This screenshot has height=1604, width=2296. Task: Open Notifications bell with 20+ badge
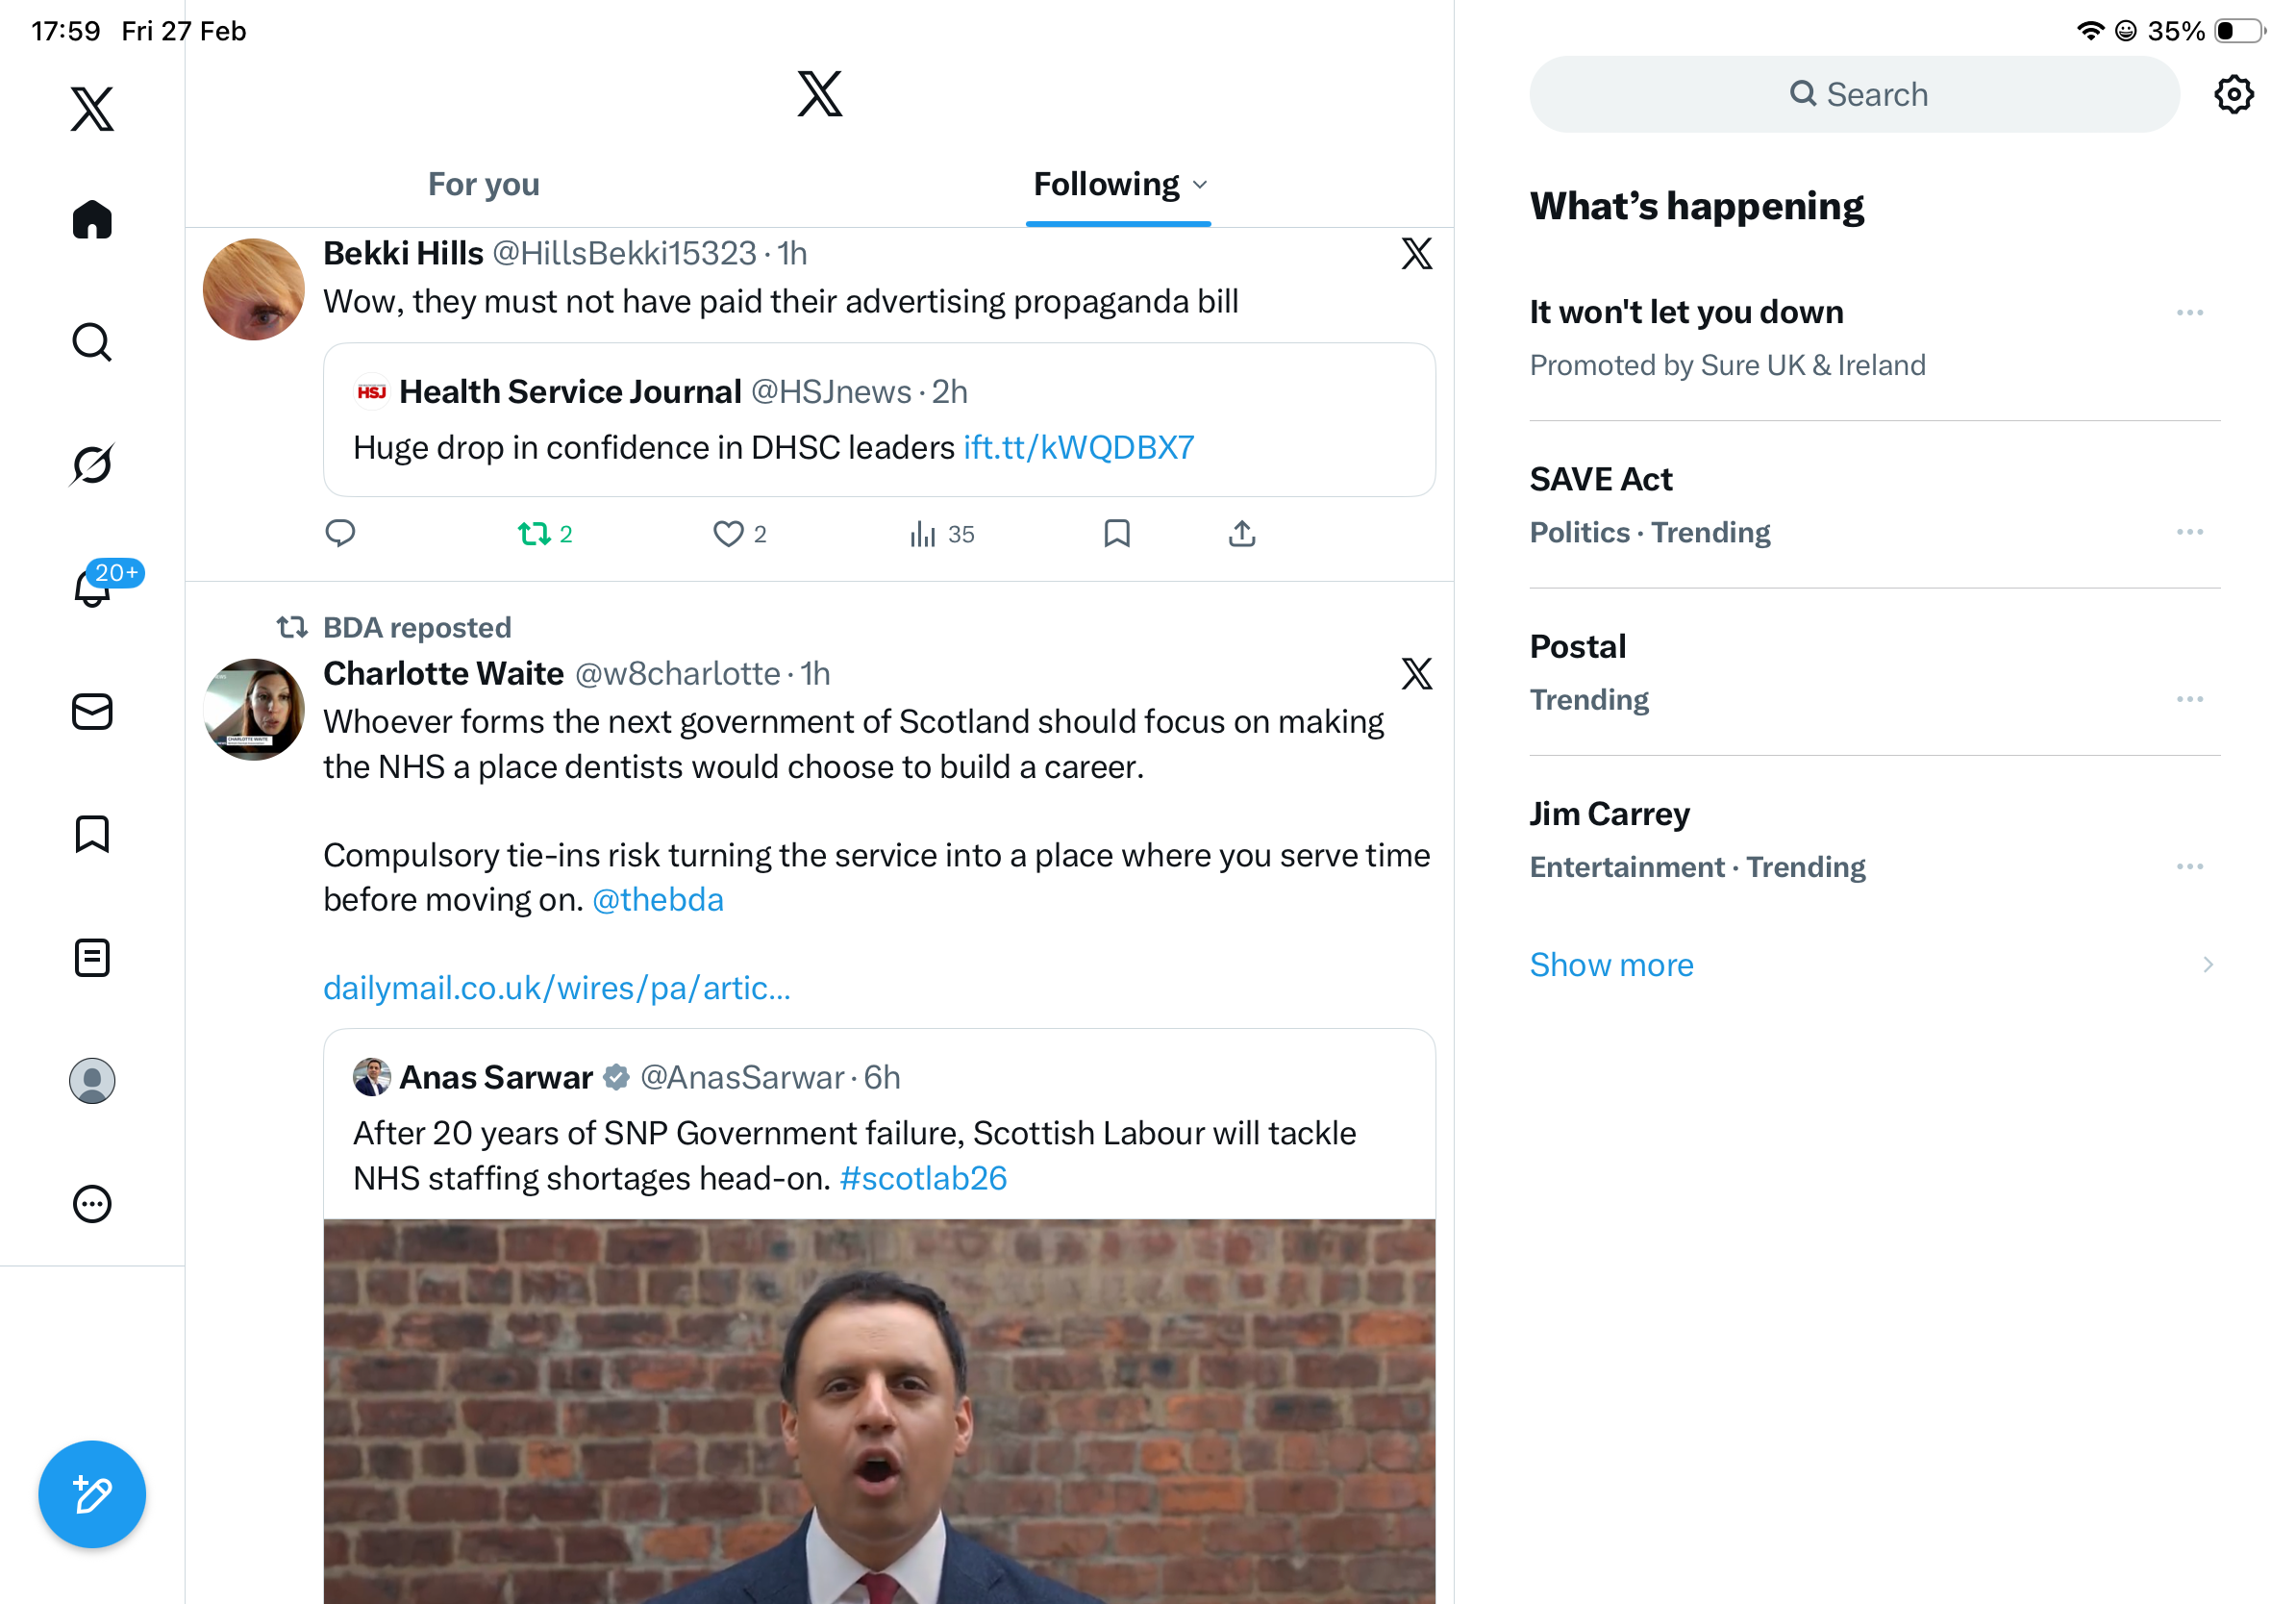coord(94,587)
